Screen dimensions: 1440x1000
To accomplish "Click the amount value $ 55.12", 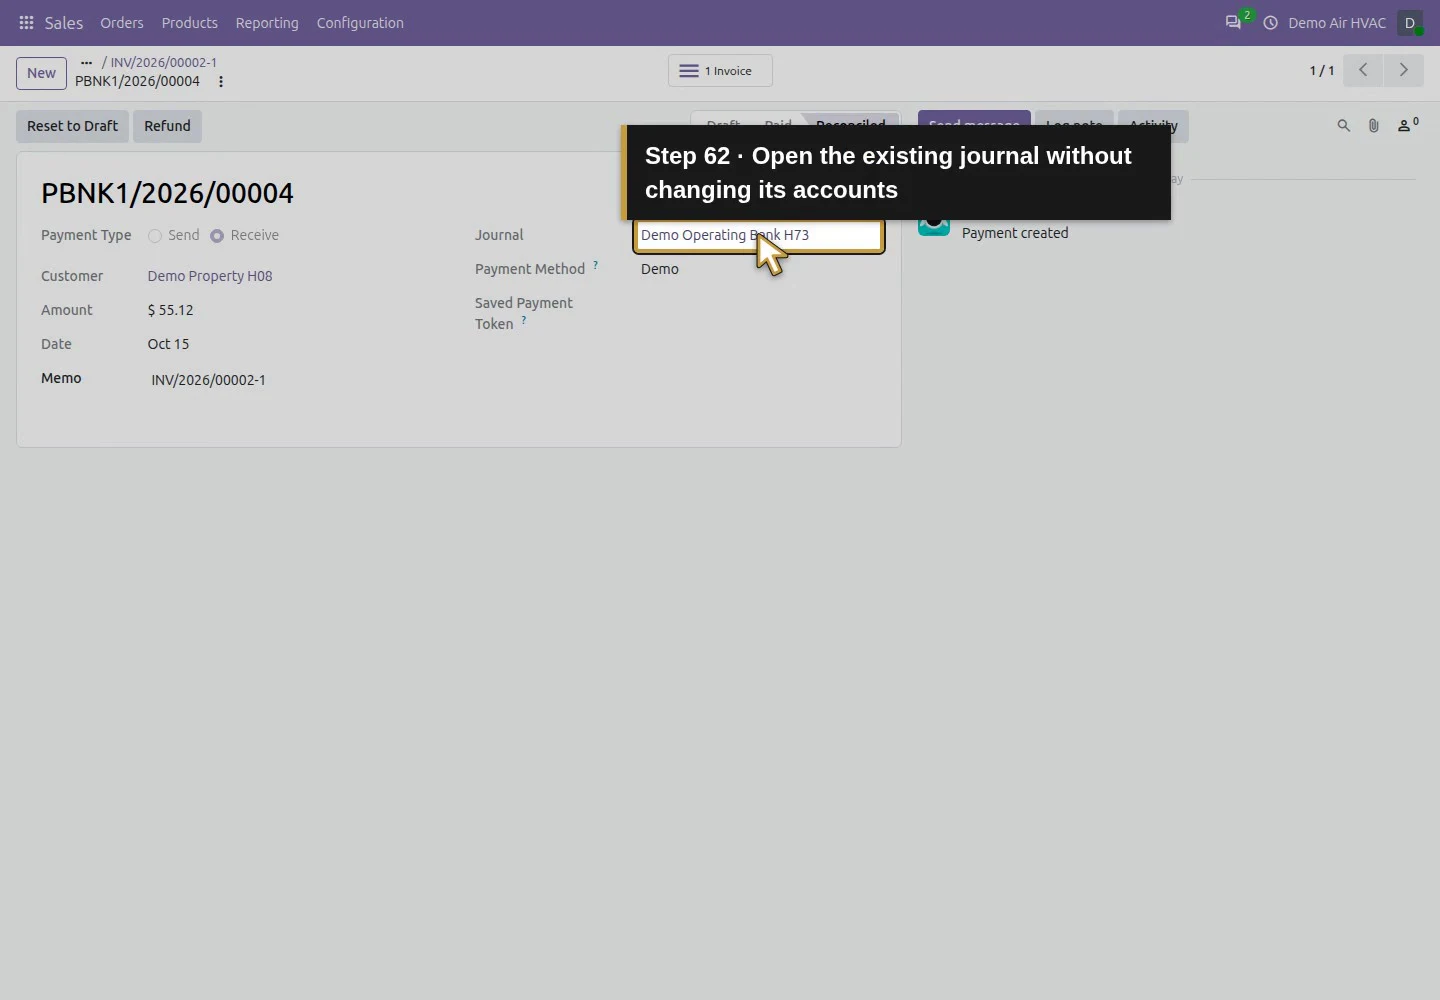I will pos(171,310).
